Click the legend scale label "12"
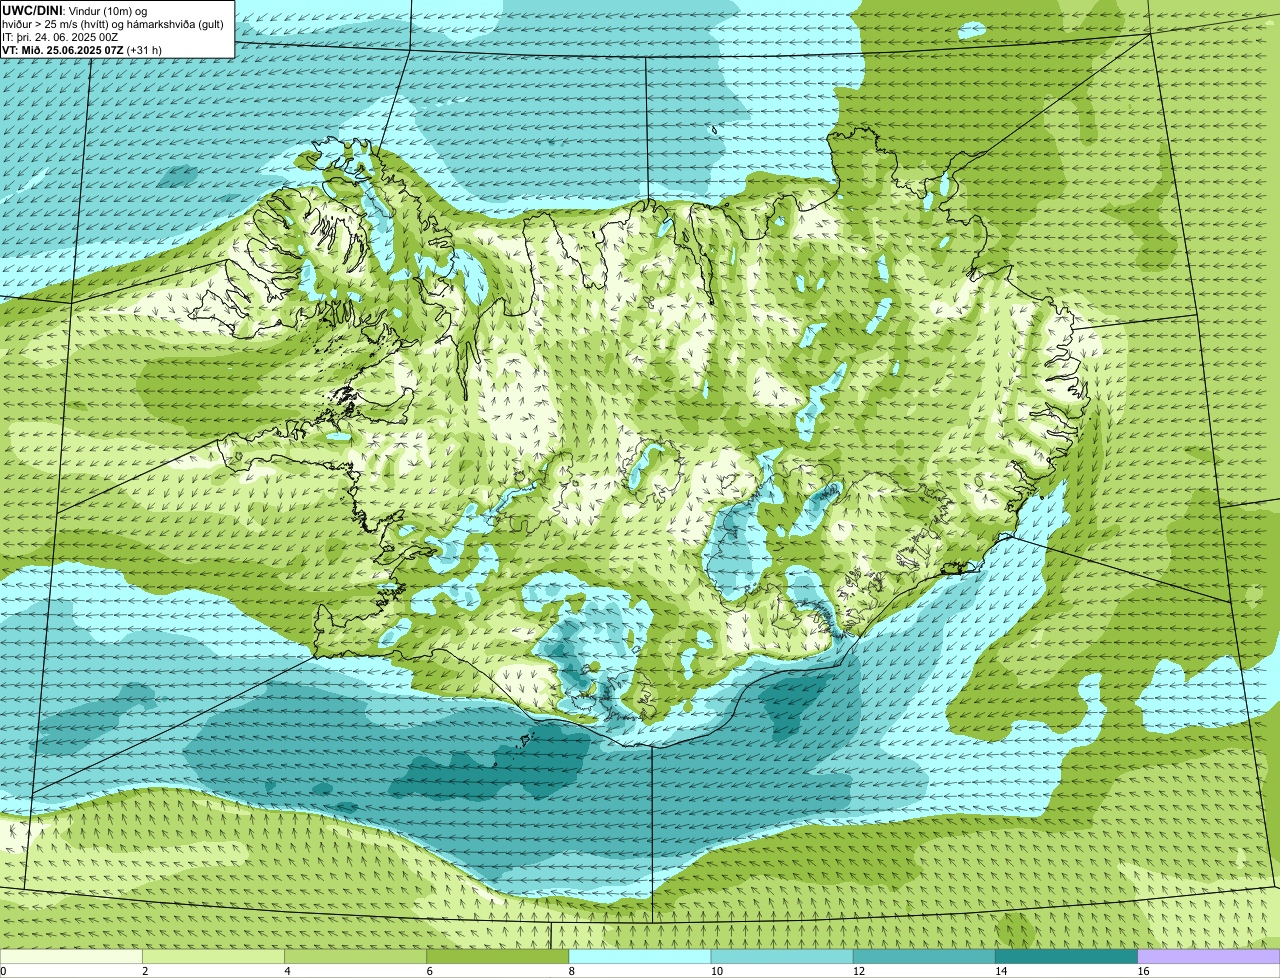Viewport: 1280px width, 978px height. [x=858, y=971]
